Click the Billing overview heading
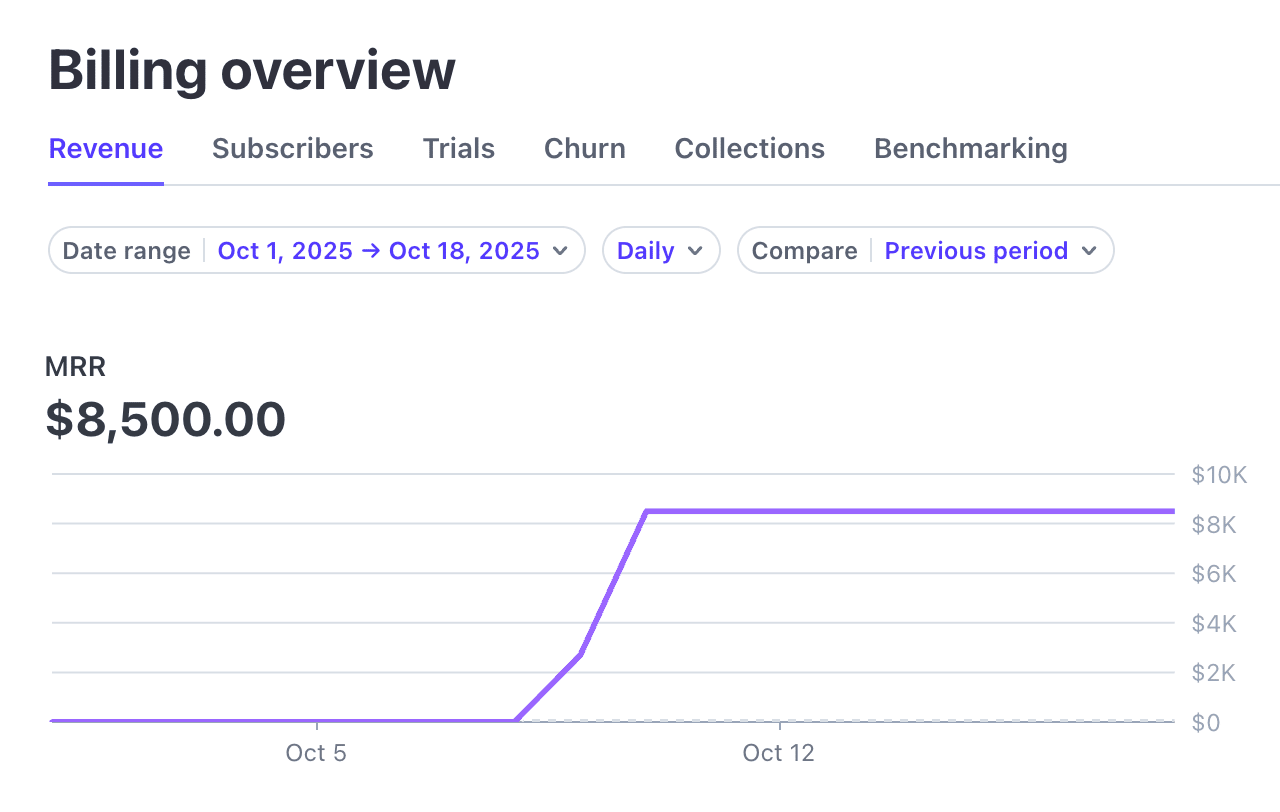Screen dimensions: 1280x812 (252, 71)
